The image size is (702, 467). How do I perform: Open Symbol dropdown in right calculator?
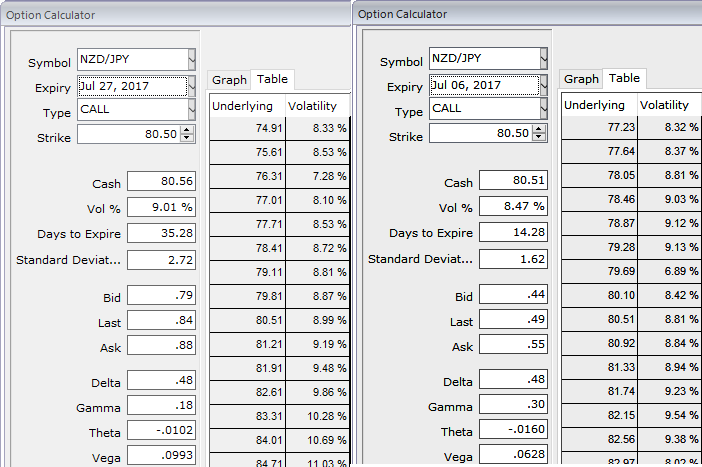click(544, 59)
